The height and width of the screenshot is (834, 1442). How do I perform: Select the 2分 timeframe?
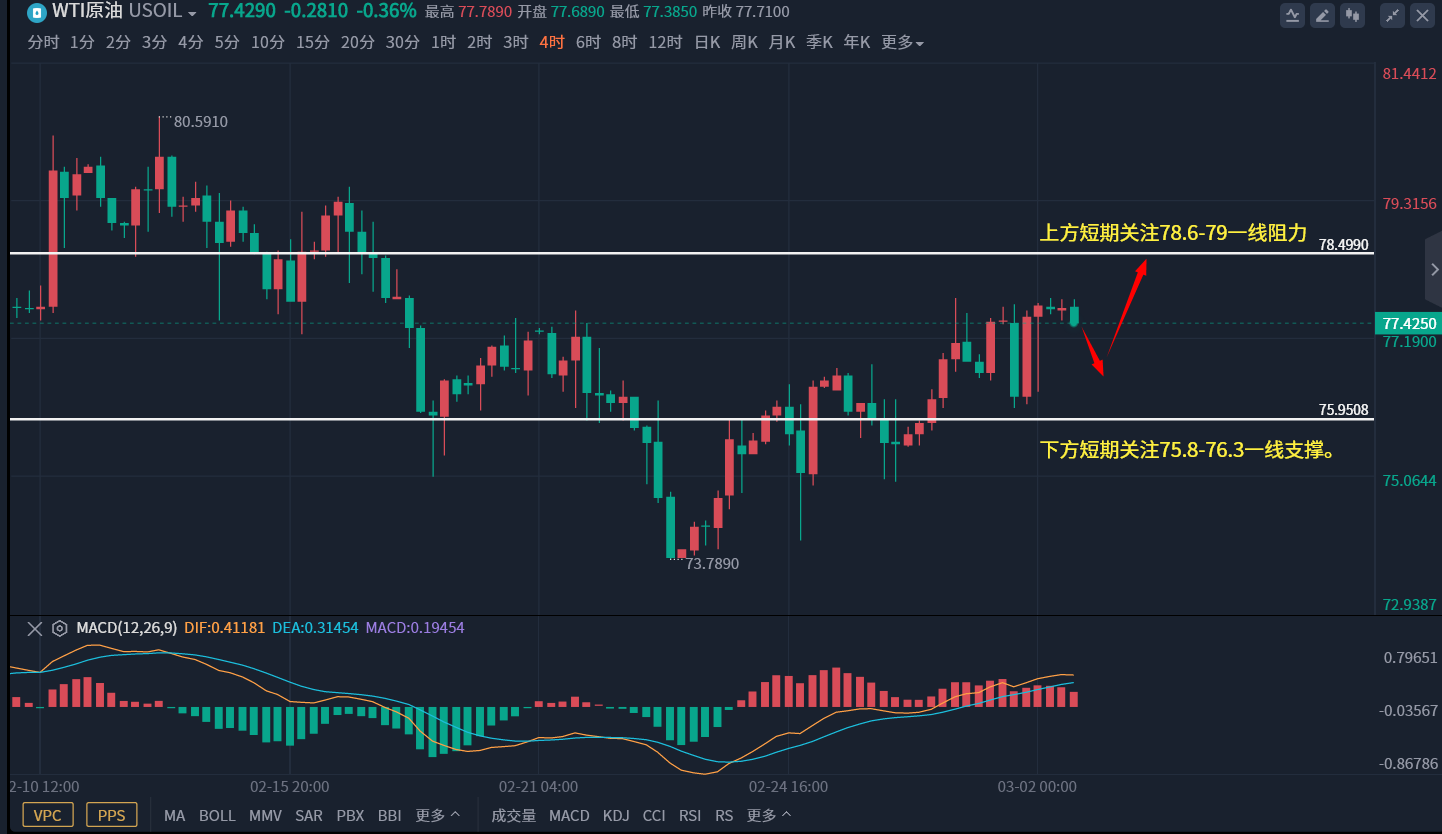point(118,42)
